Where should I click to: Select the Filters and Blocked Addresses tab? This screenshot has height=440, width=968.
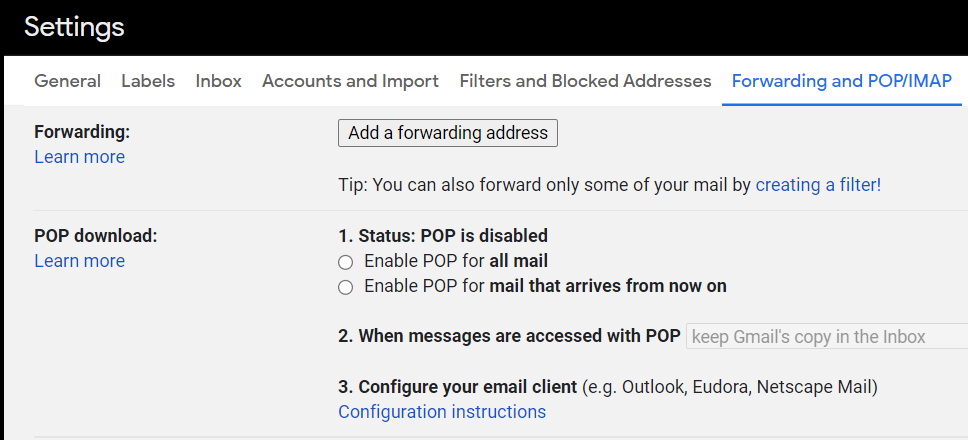tap(585, 81)
